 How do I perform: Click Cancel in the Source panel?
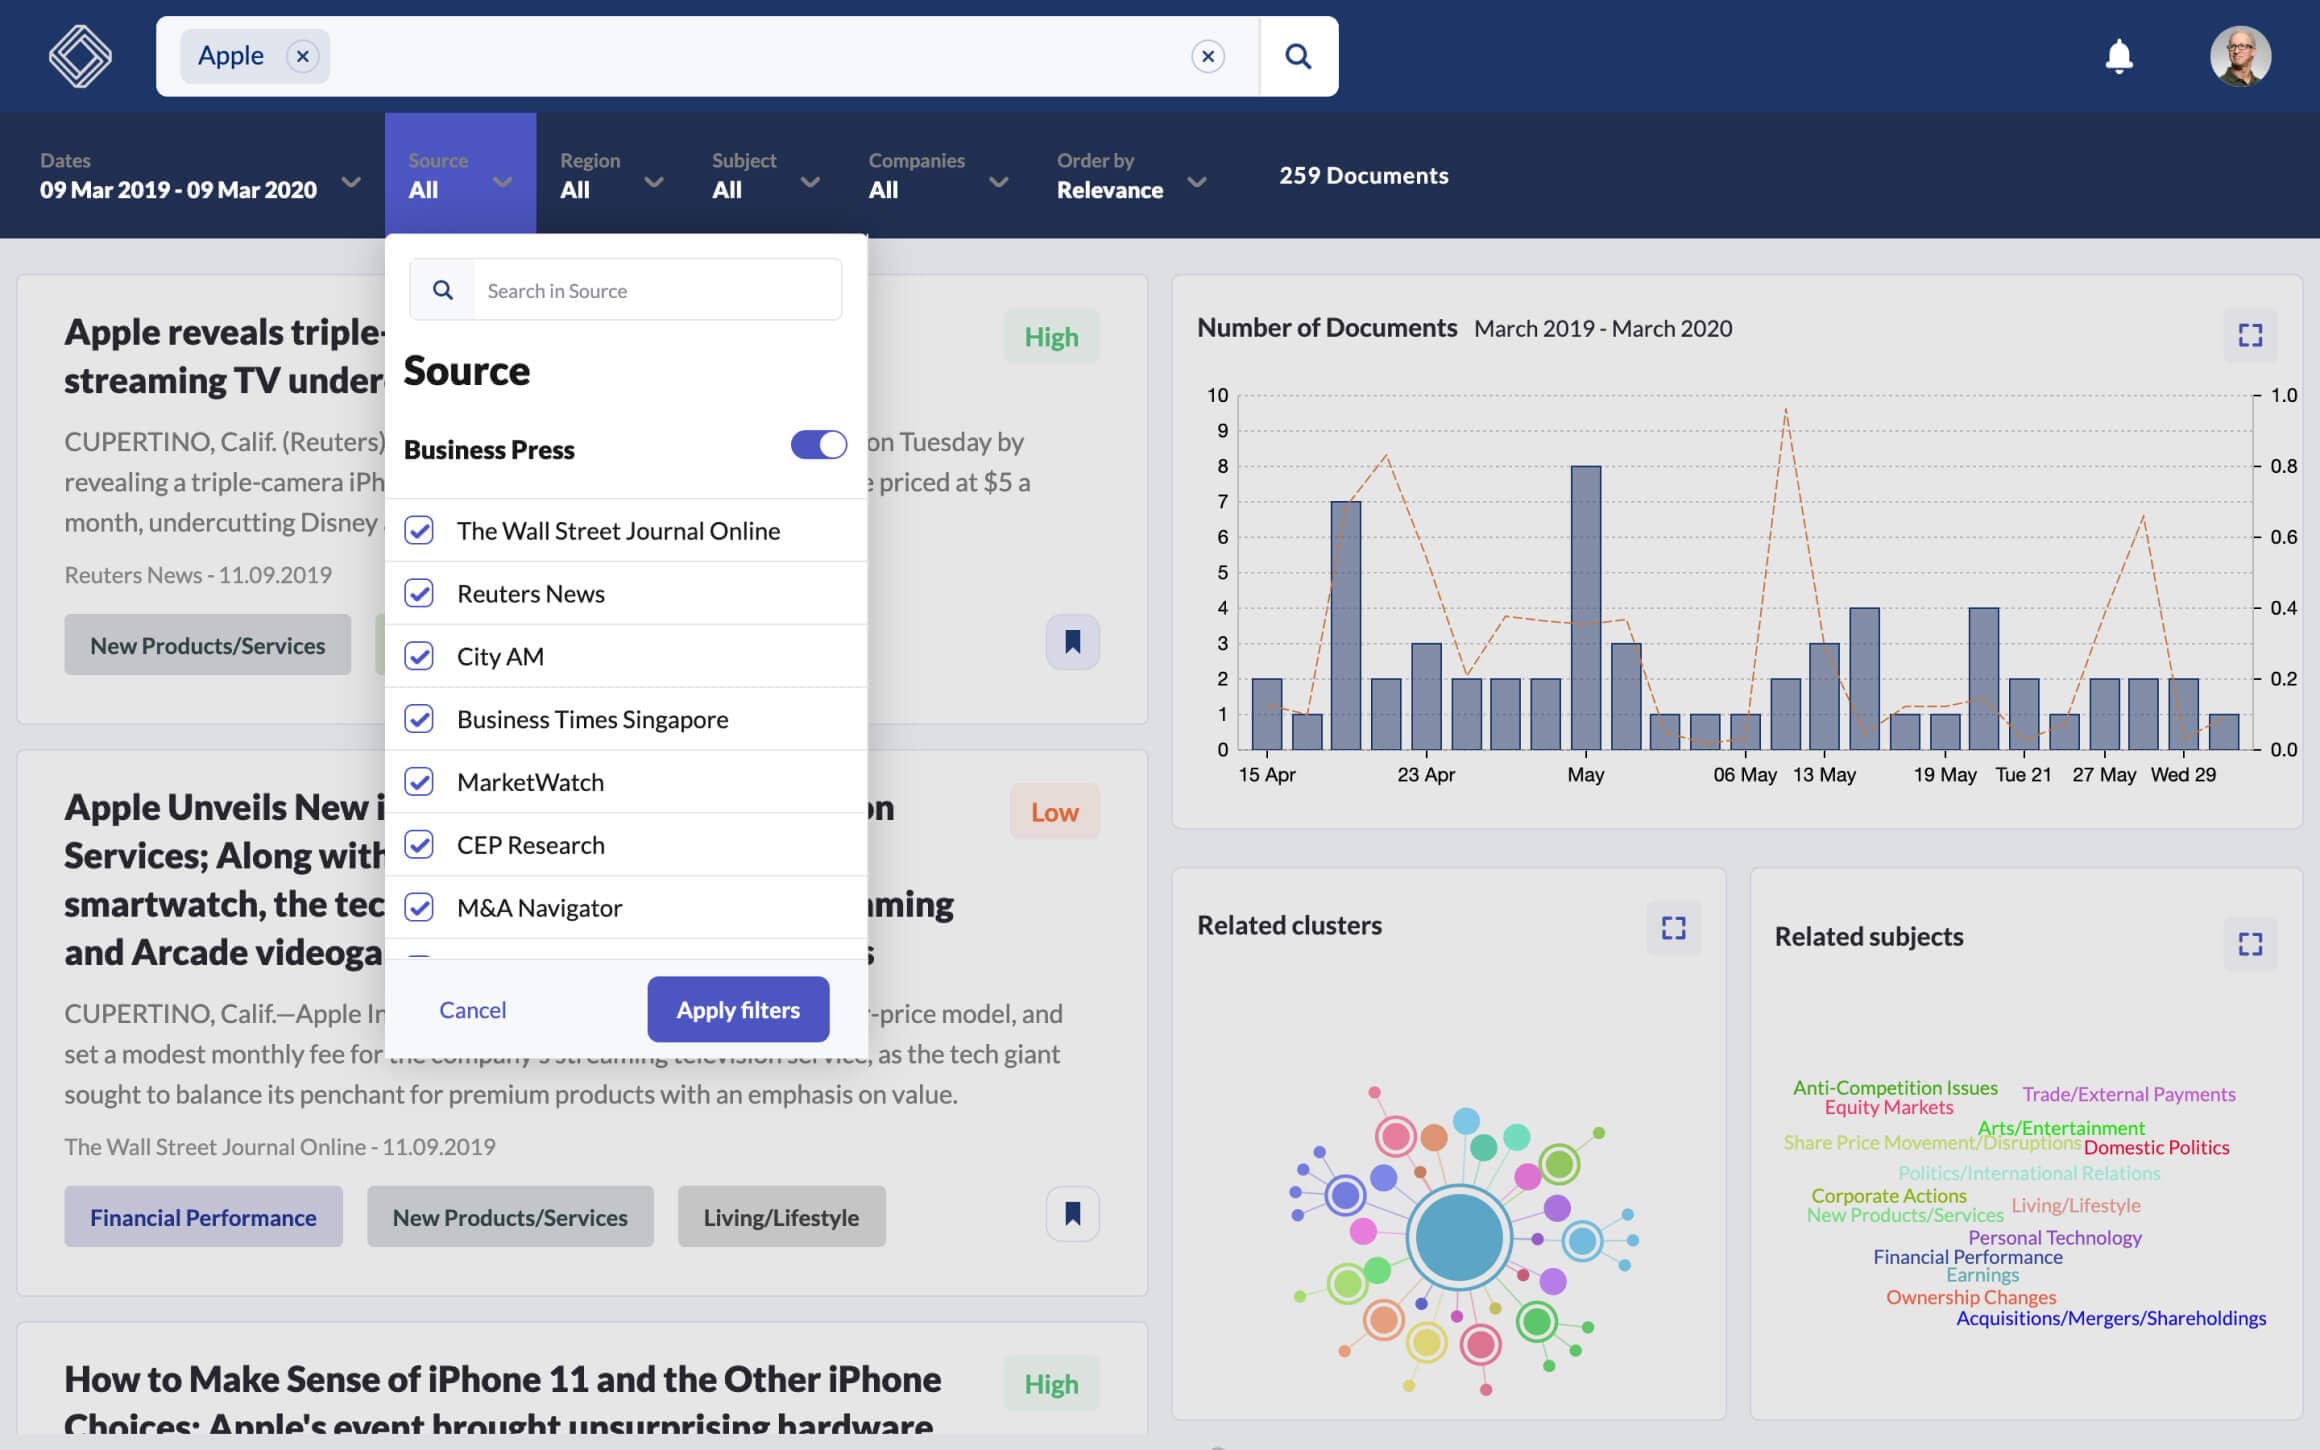click(472, 1009)
